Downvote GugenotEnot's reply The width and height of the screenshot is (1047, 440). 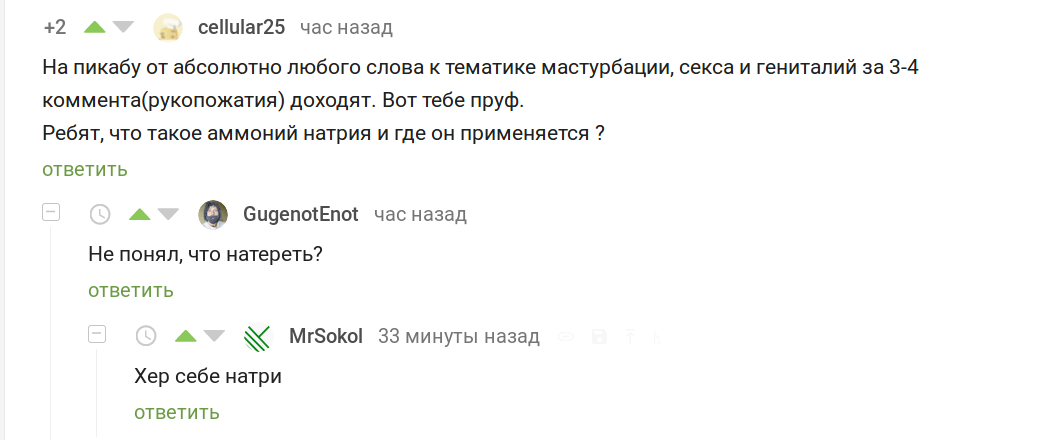pos(168,214)
